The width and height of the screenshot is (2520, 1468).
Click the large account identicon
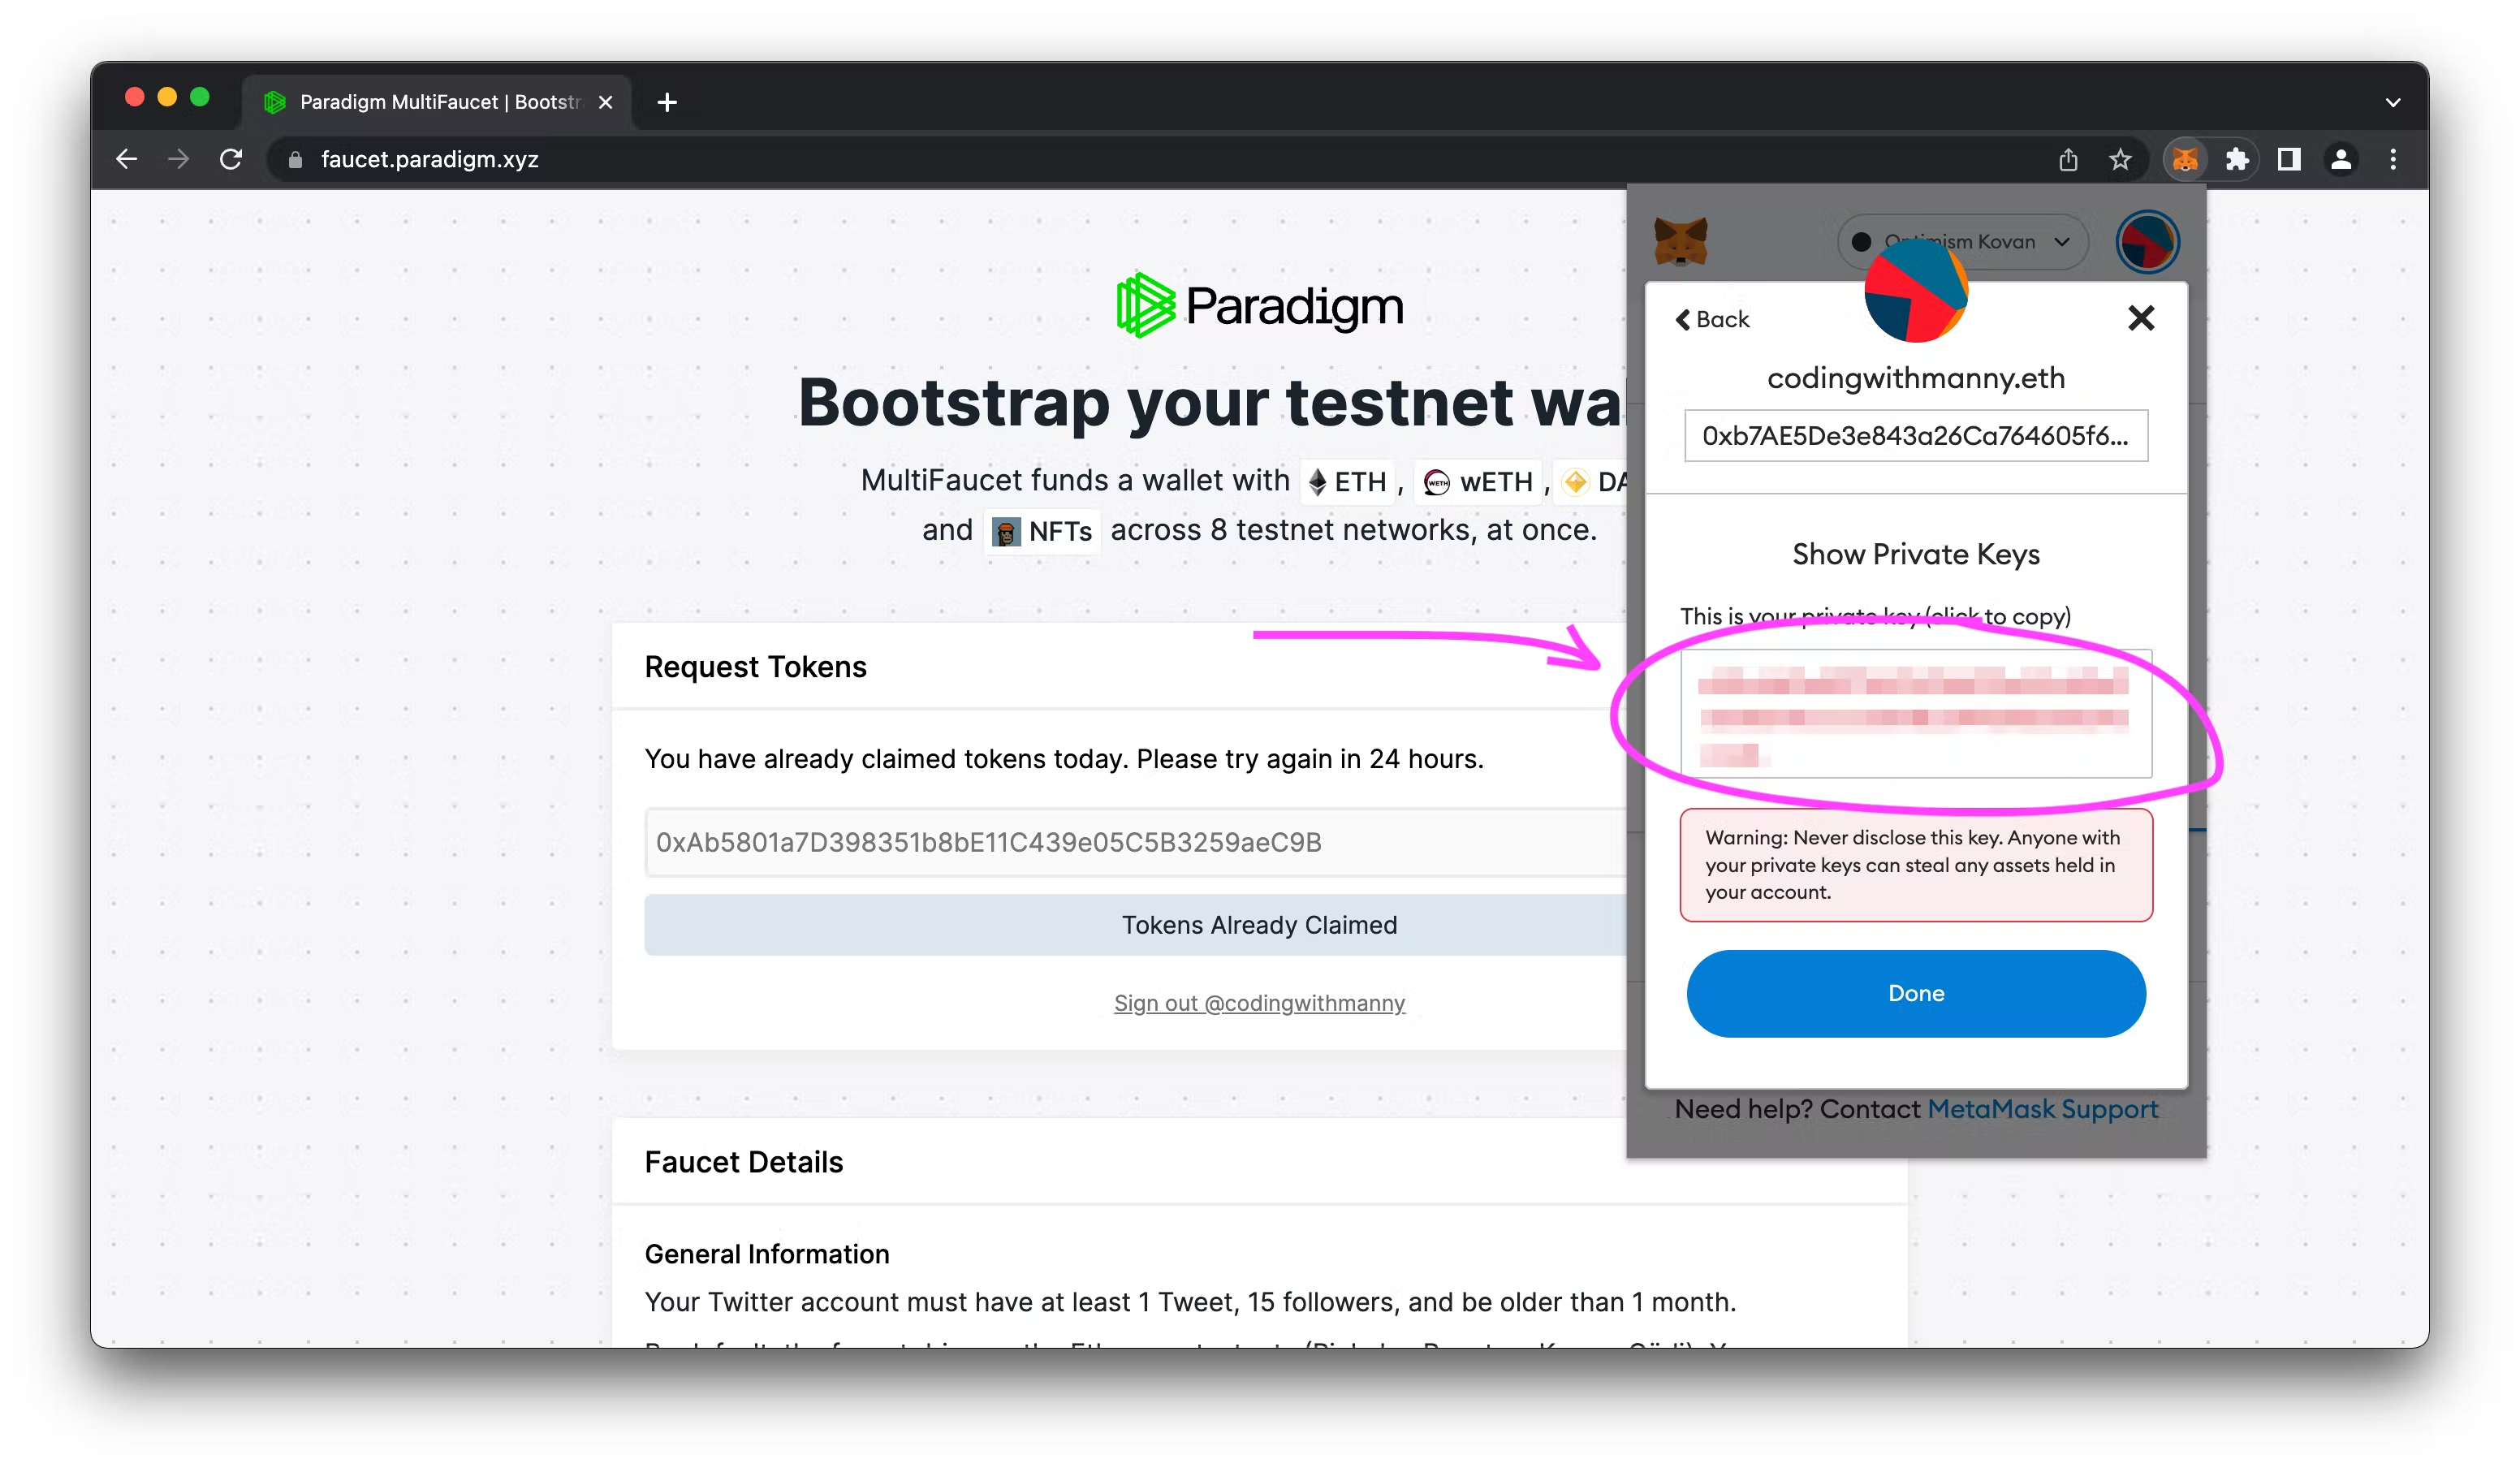click(1916, 291)
